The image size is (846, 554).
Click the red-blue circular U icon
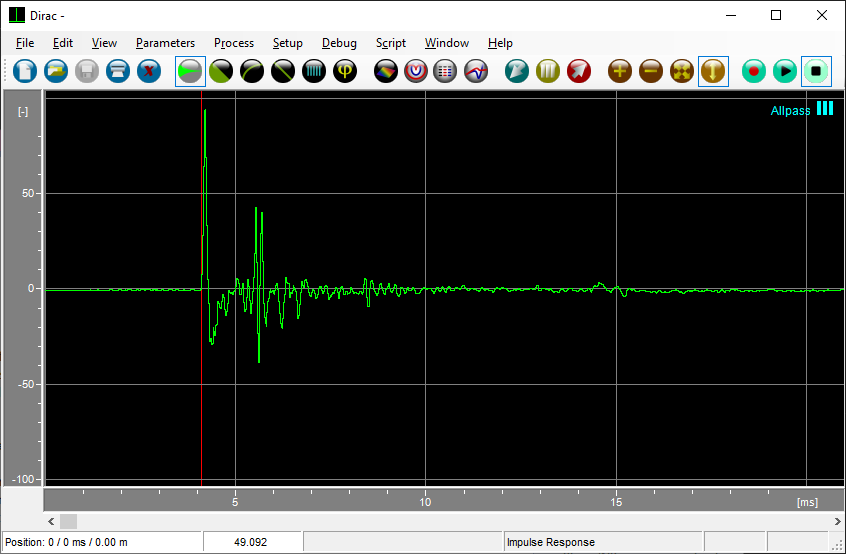[x=415, y=71]
